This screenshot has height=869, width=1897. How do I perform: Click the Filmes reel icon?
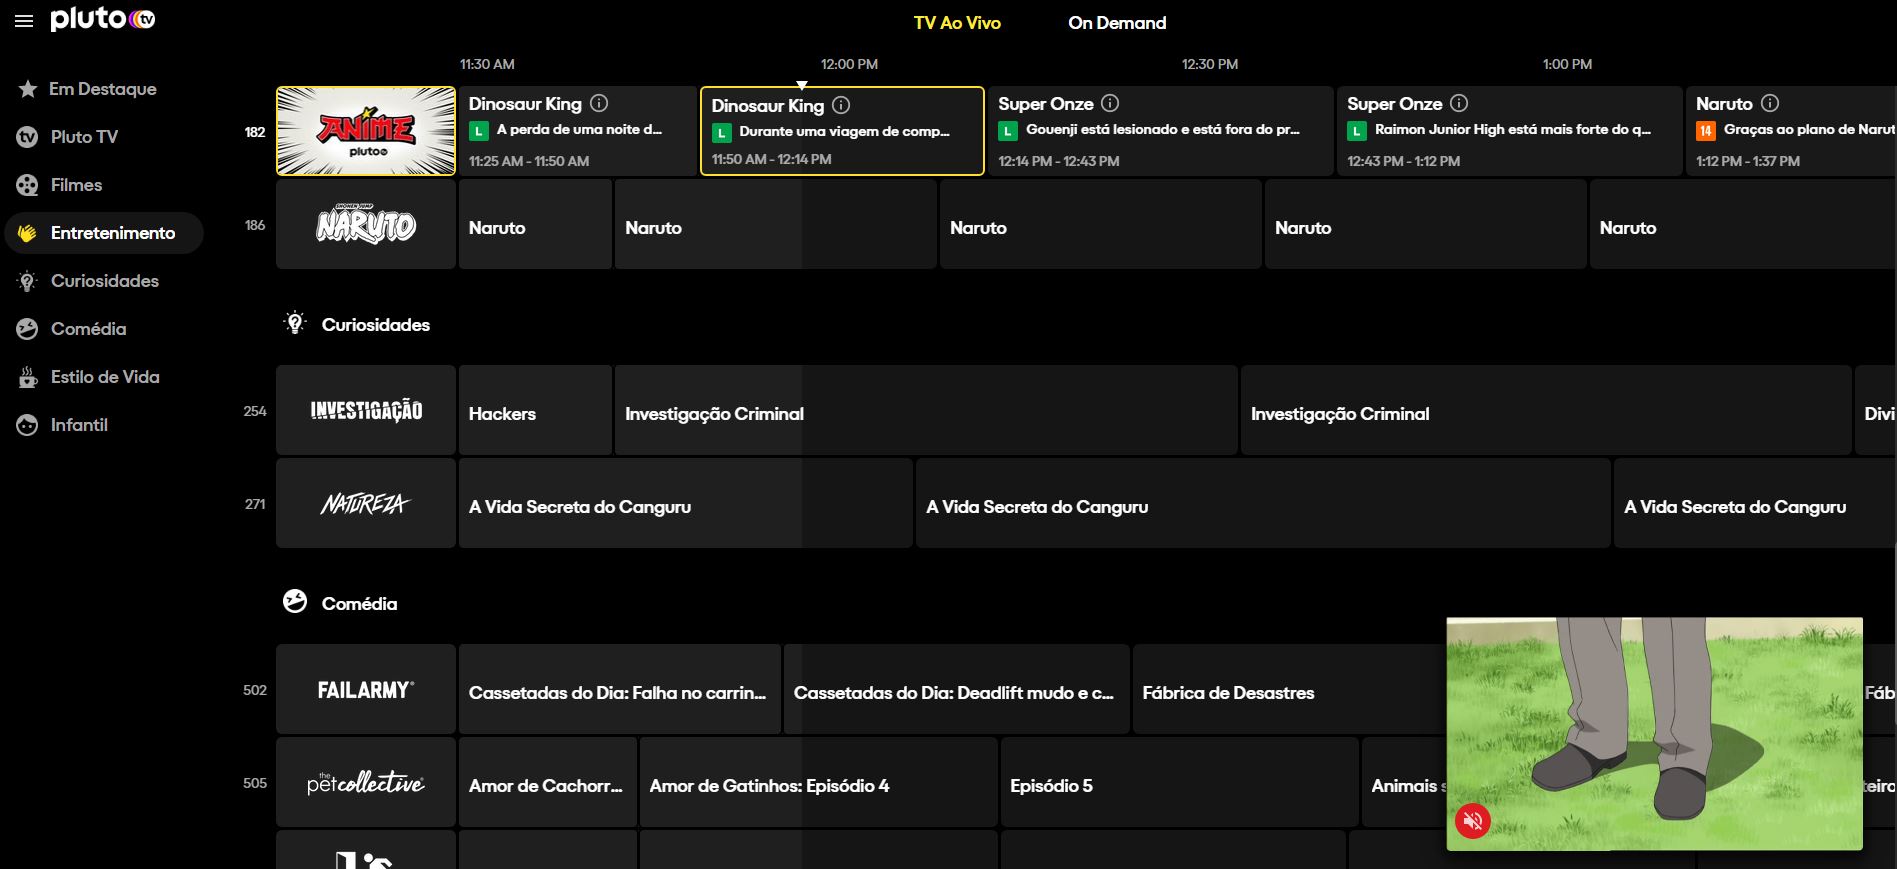click(x=28, y=185)
